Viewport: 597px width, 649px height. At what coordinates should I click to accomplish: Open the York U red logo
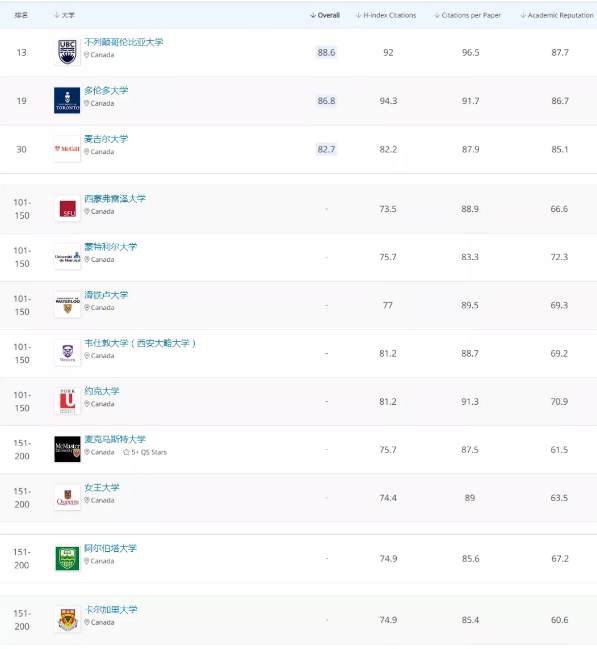pos(67,401)
